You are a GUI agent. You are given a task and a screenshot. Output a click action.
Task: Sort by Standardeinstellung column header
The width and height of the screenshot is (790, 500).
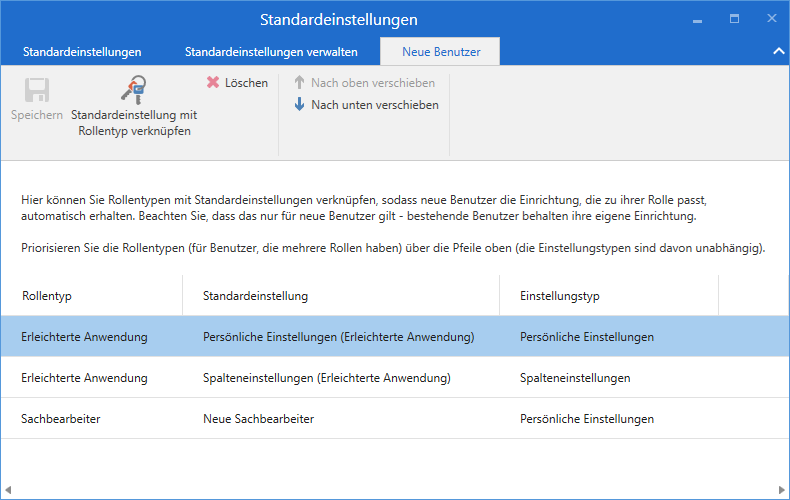tap(255, 296)
